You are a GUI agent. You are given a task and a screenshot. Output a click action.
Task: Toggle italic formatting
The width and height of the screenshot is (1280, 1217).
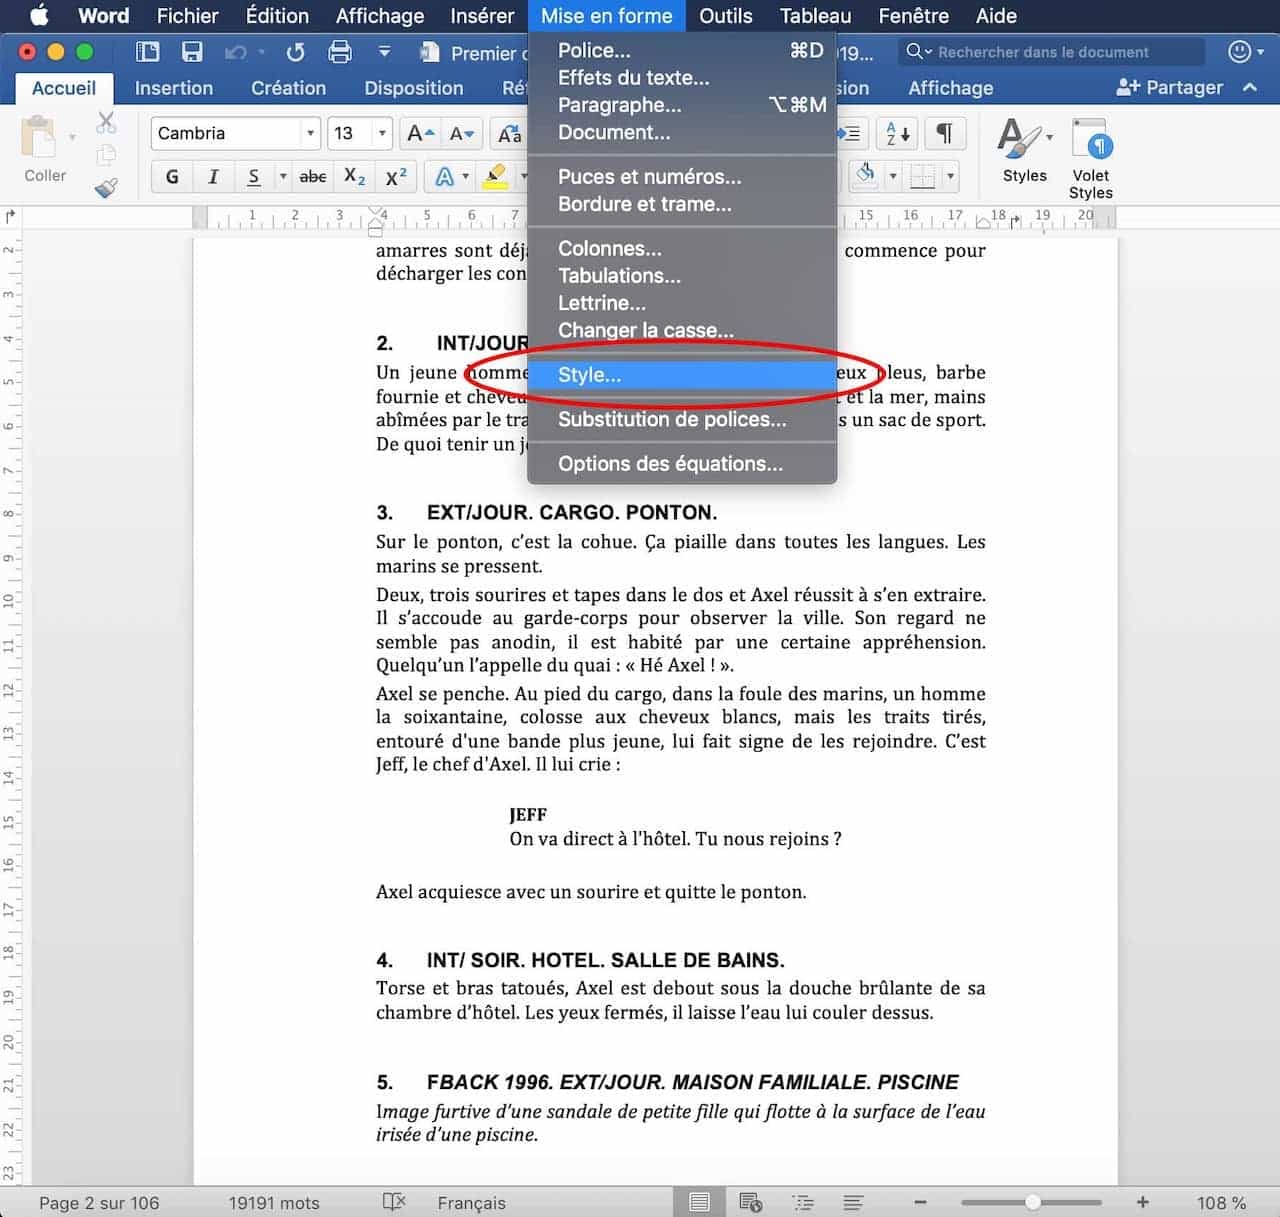pos(213,177)
